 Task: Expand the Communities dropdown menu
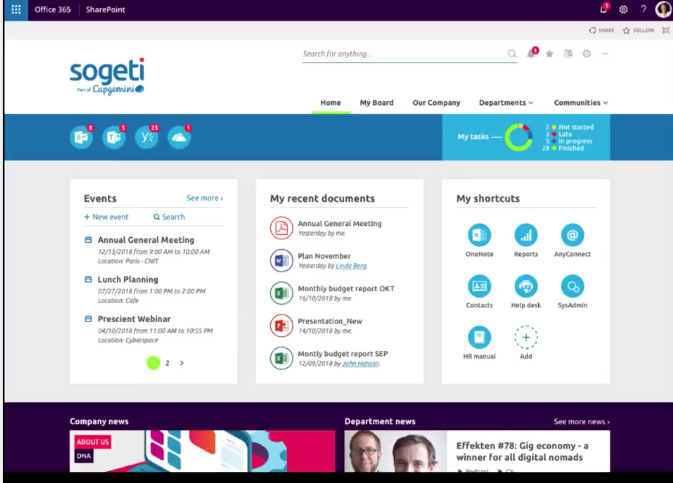pyautogui.click(x=581, y=103)
